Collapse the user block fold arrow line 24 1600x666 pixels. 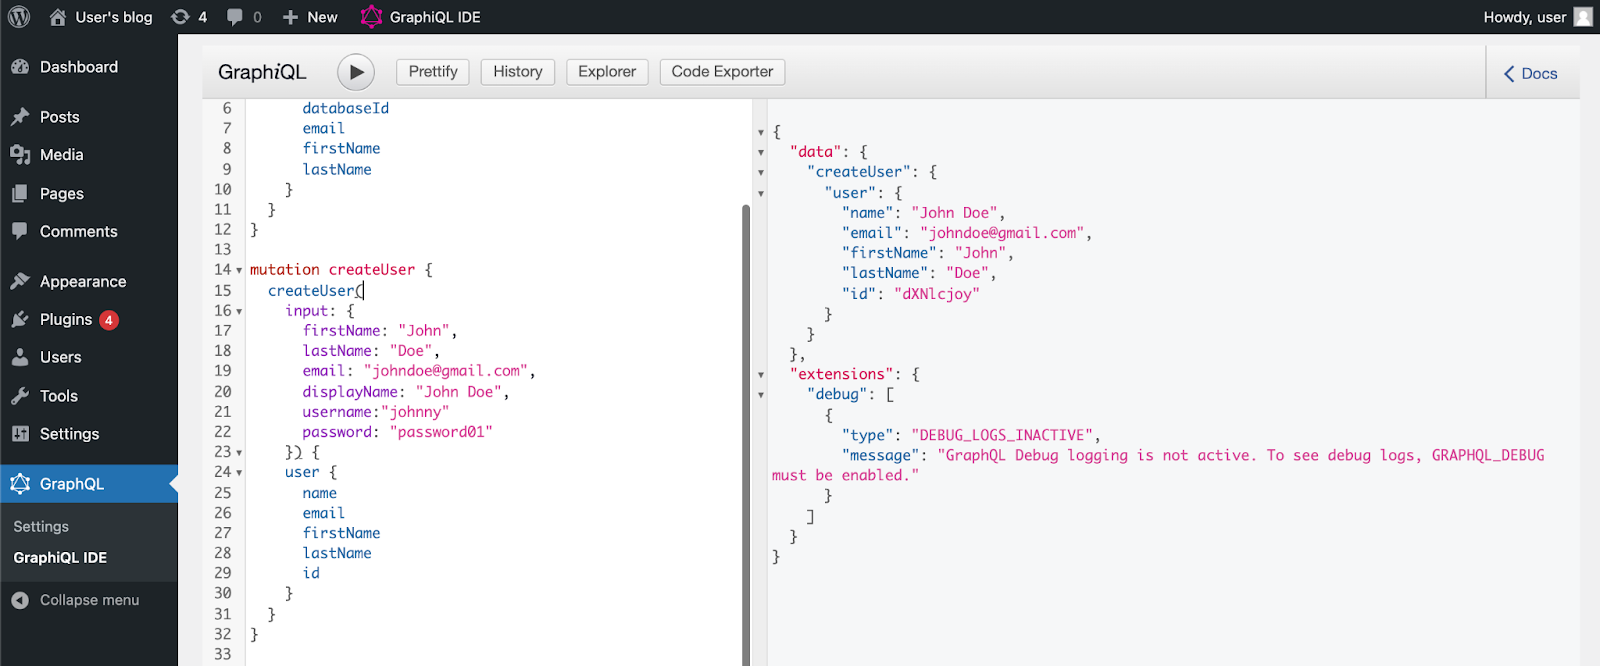pos(239,472)
